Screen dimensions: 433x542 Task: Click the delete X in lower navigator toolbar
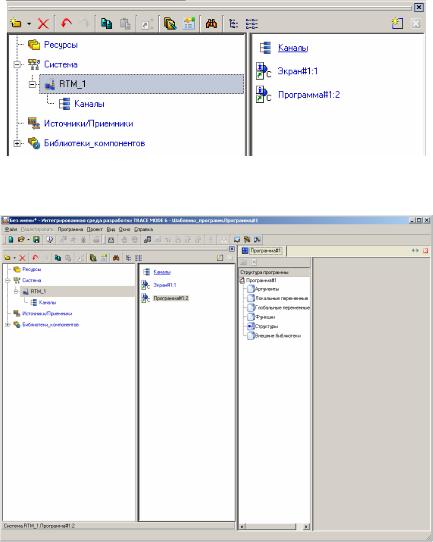coord(22,258)
